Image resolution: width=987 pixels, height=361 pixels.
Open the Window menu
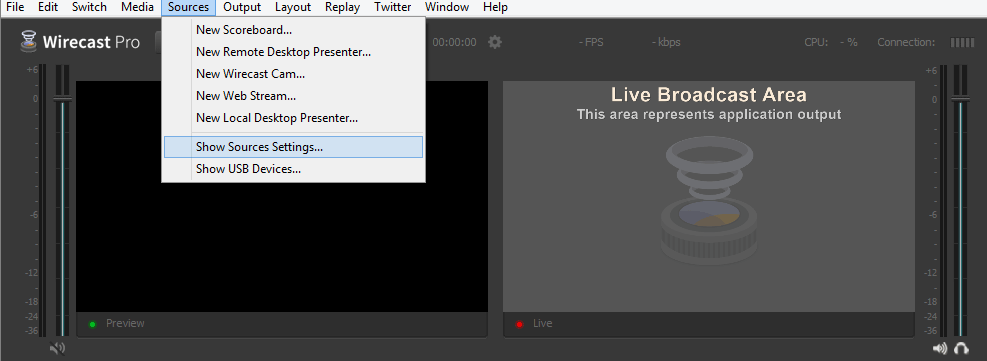tap(446, 8)
